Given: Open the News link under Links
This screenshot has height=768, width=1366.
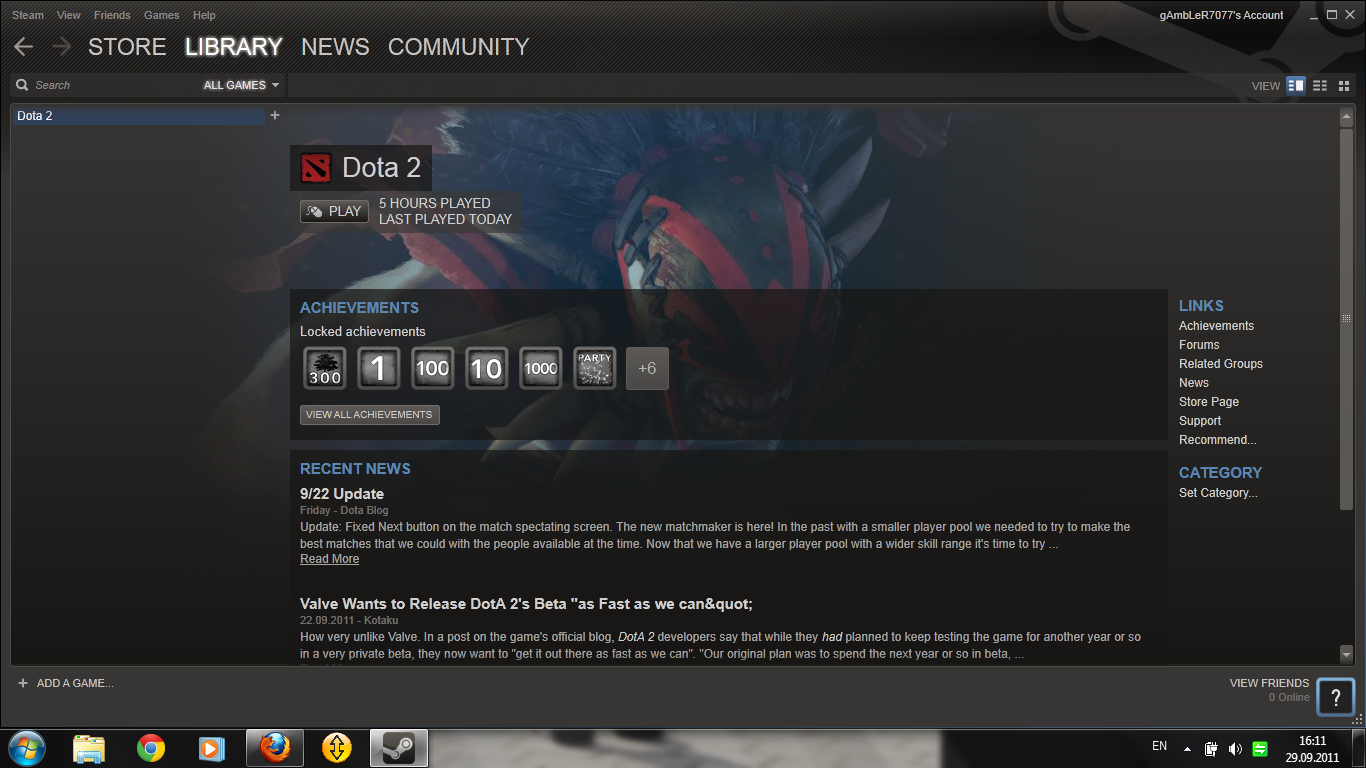Looking at the screenshot, I should [1194, 383].
